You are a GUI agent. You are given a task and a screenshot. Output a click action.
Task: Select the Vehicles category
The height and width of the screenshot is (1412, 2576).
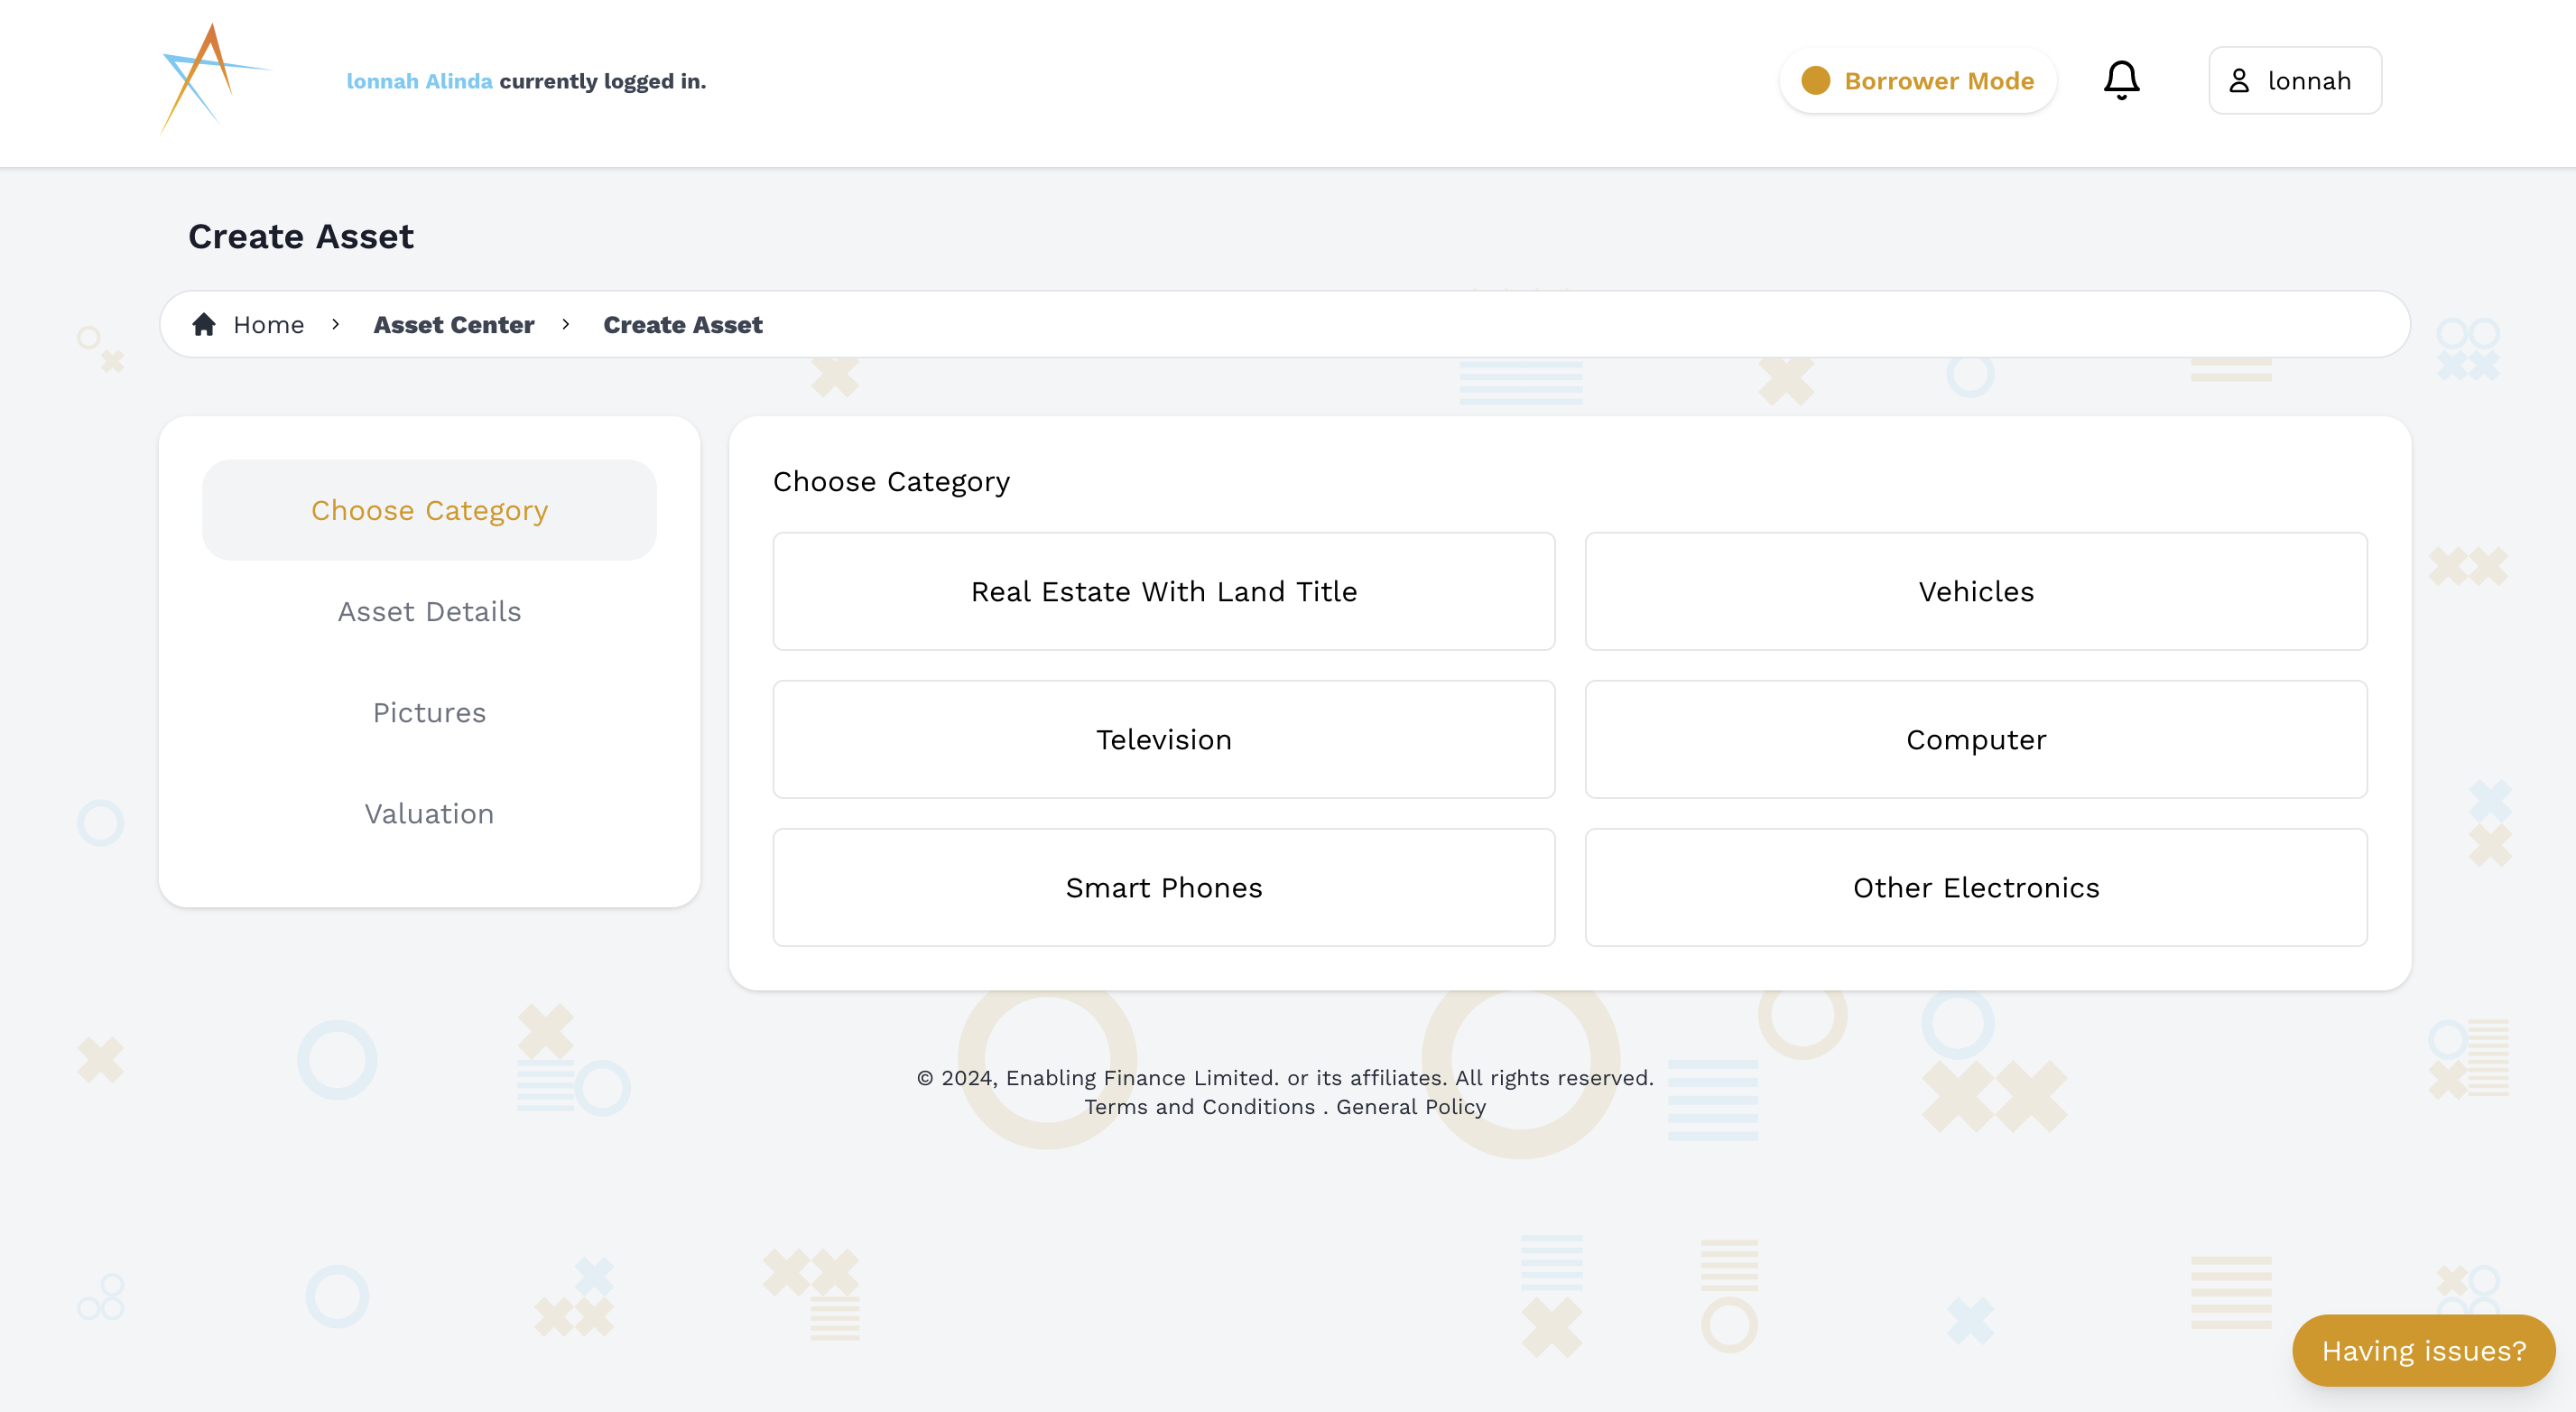[x=1975, y=591]
